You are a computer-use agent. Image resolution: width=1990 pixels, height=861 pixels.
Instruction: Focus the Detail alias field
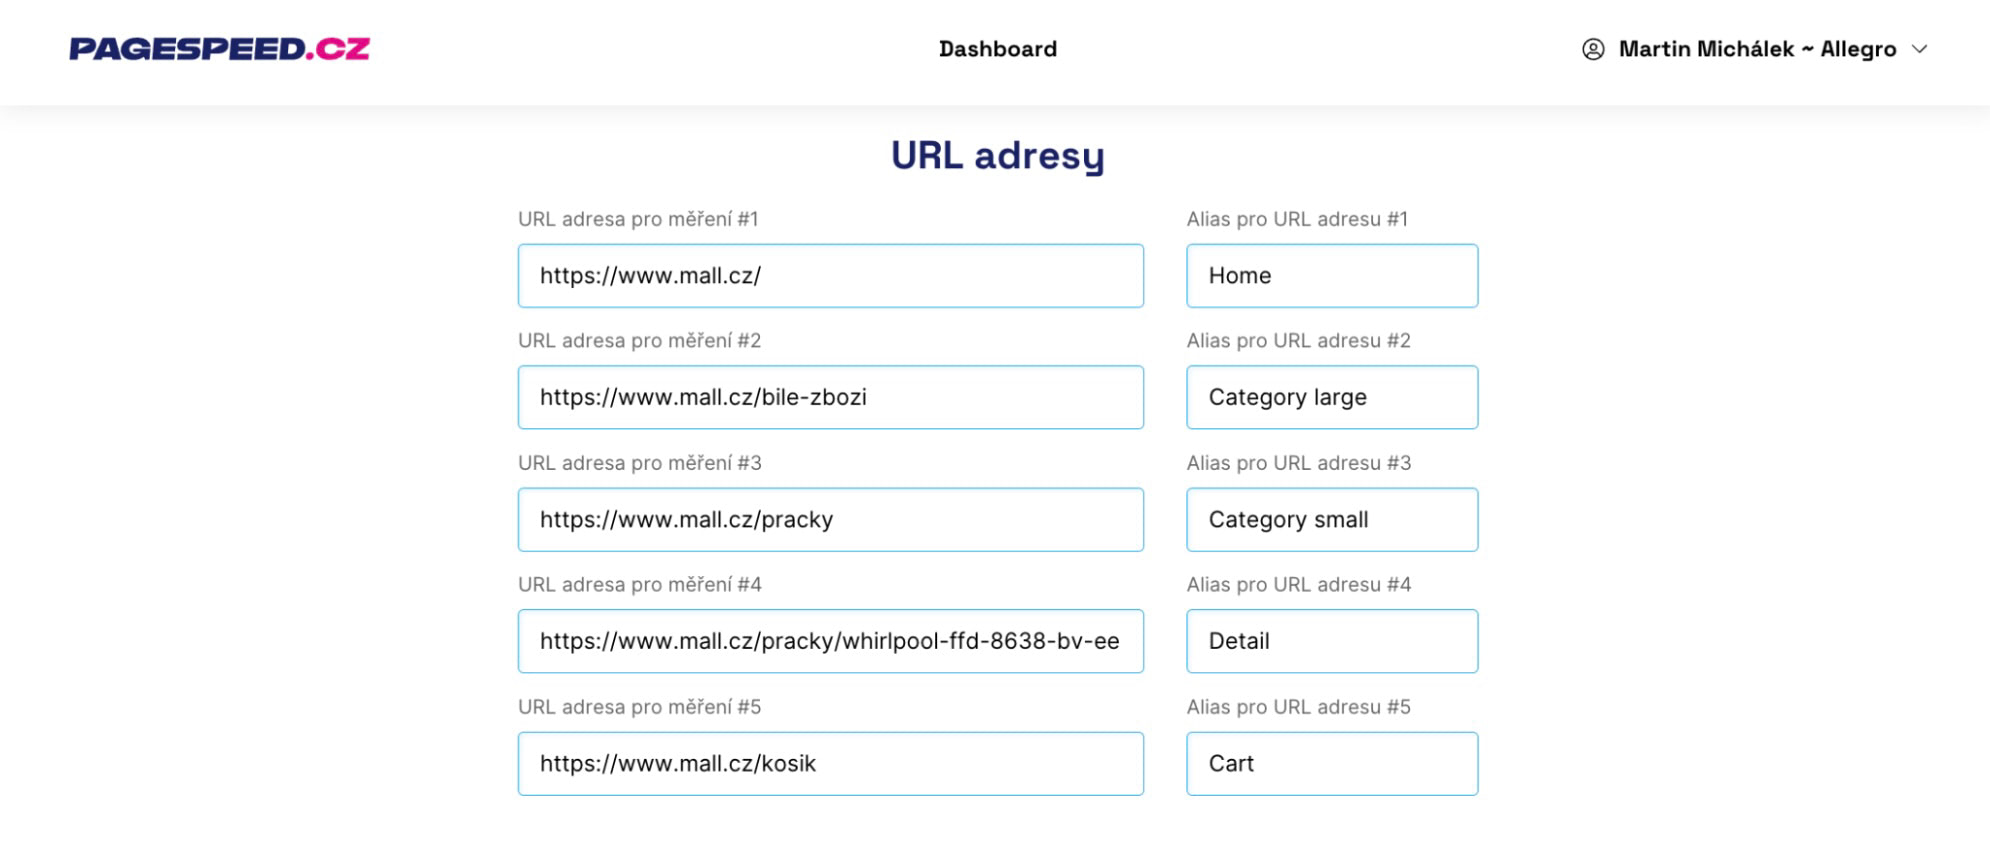[x=1332, y=641]
